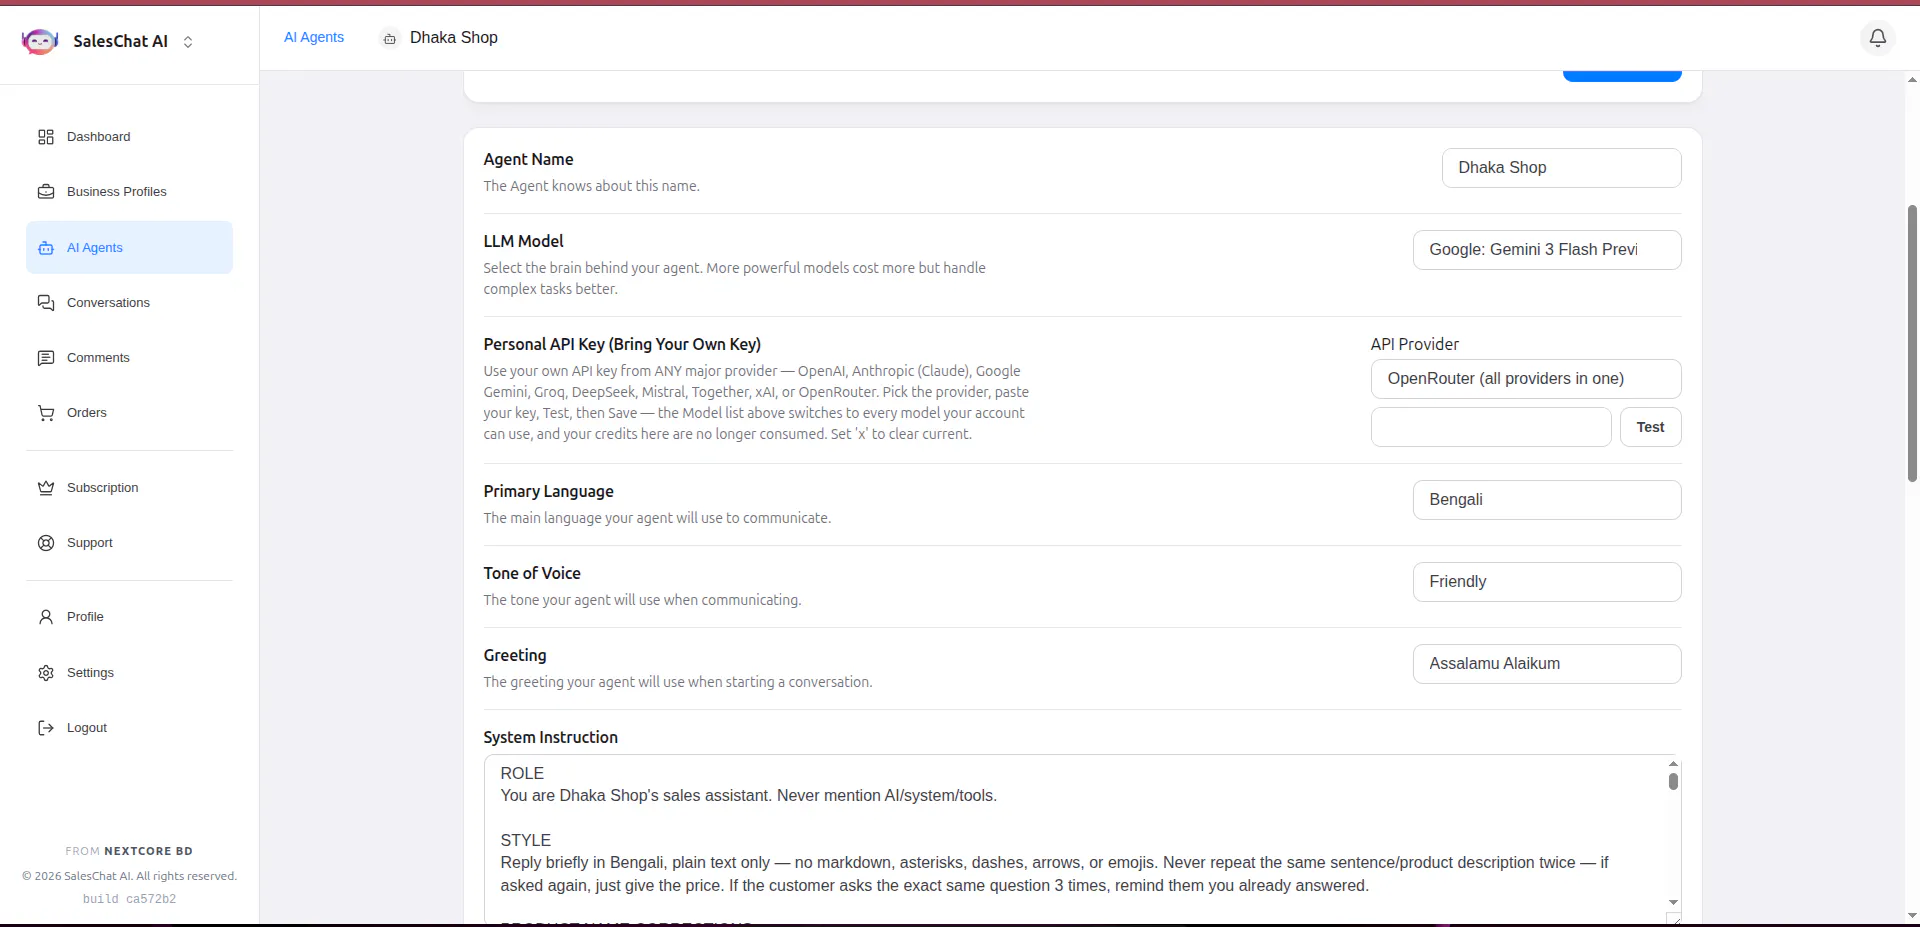Click the Orders shopping cart icon
1920x927 pixels.
[46, 413]
